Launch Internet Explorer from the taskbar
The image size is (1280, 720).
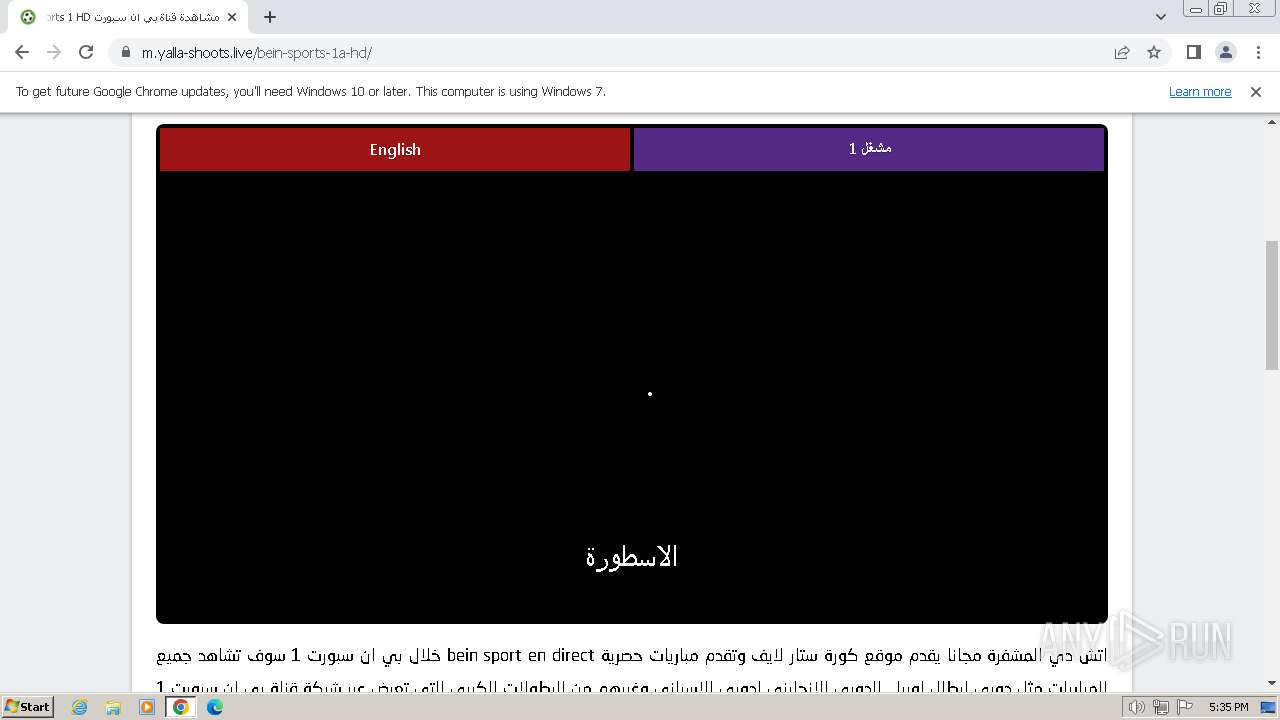coord(80,707)
